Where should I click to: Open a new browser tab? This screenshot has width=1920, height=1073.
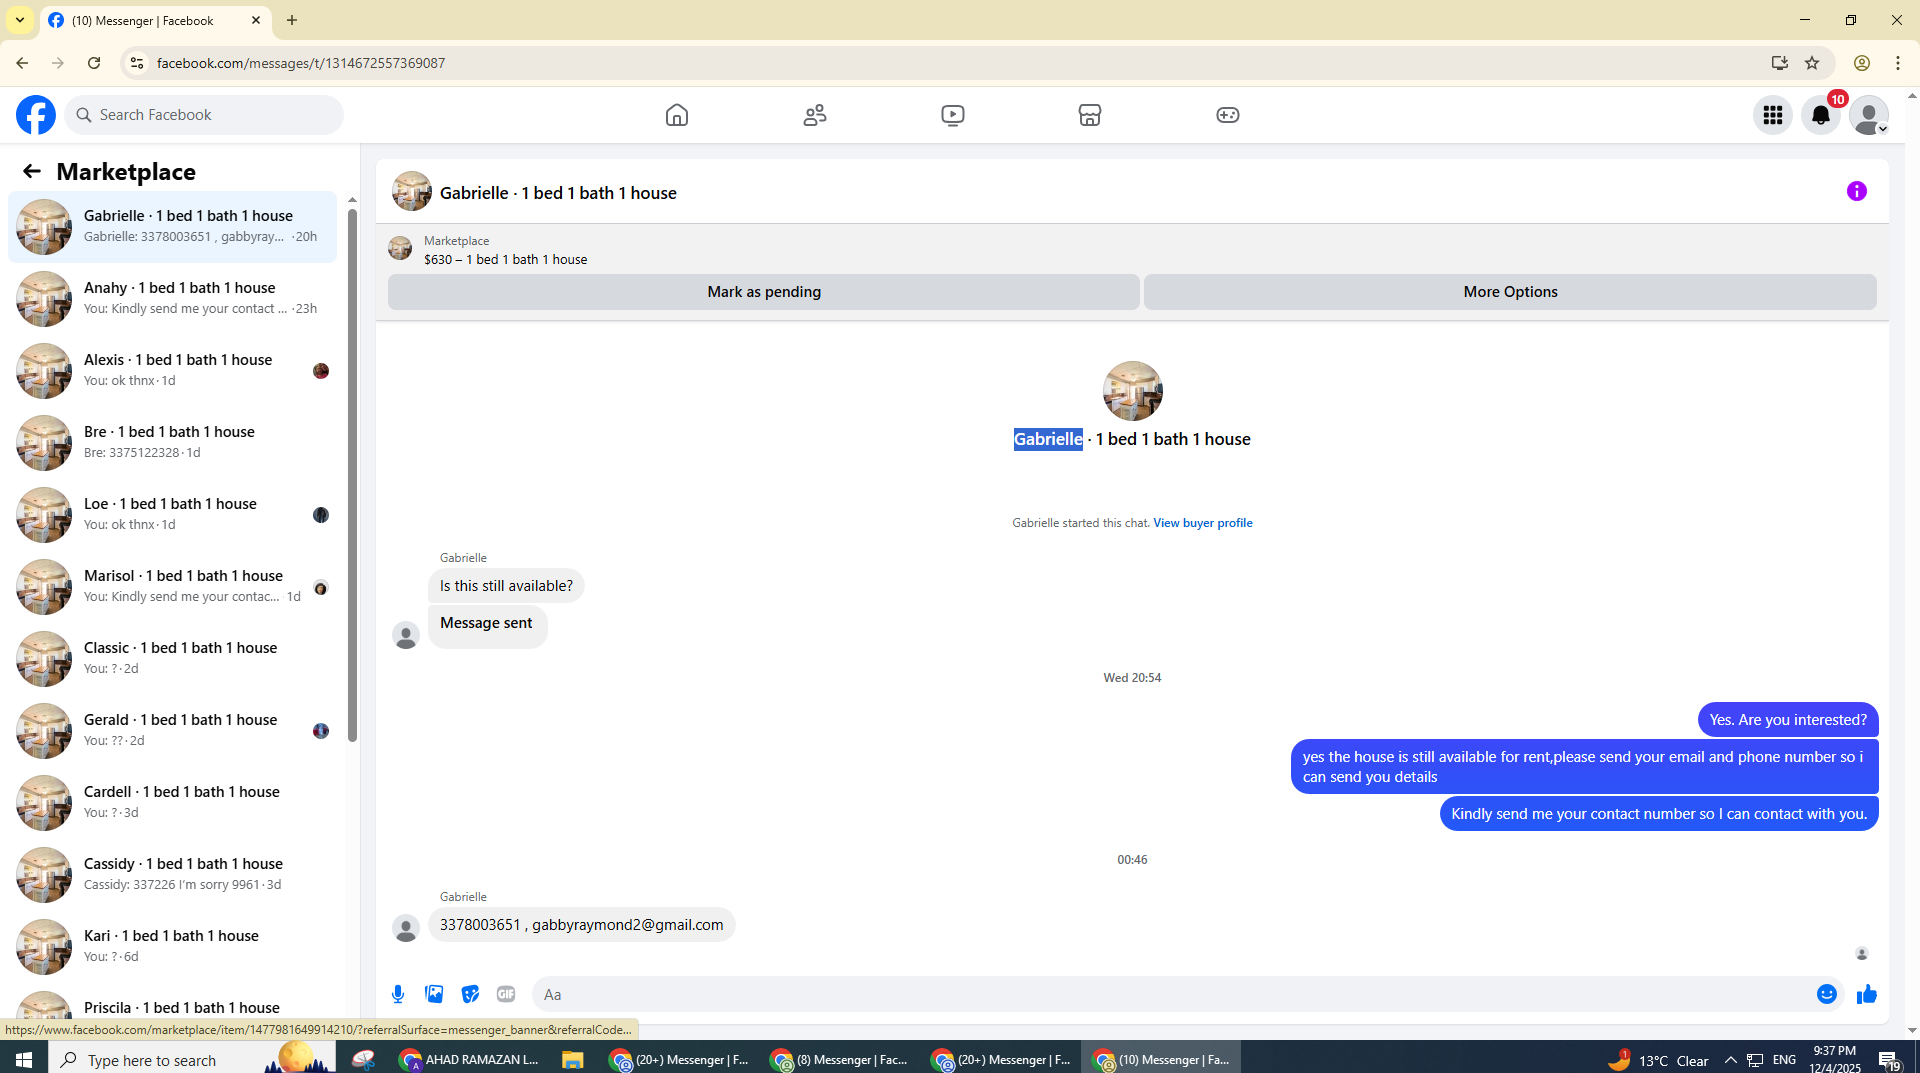(292, 20)
